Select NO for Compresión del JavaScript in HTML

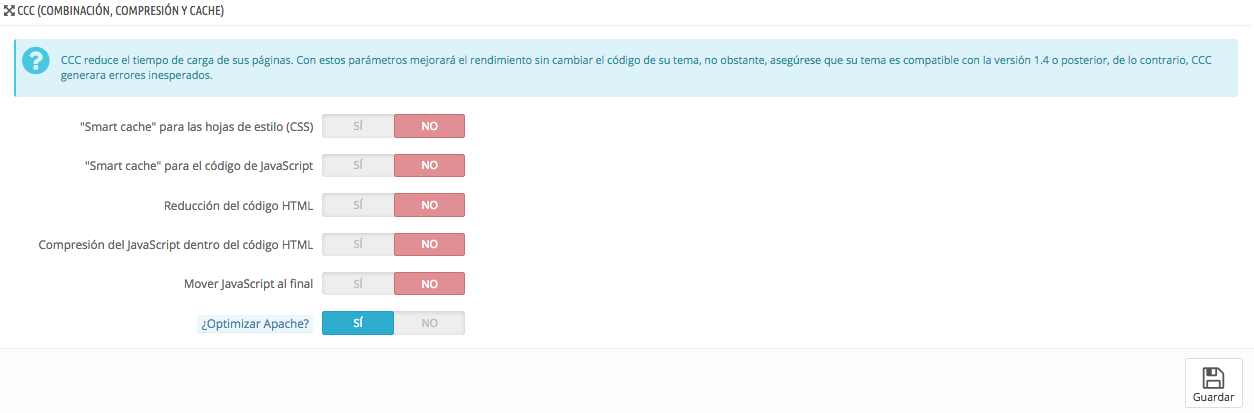(x=429, y=244)
